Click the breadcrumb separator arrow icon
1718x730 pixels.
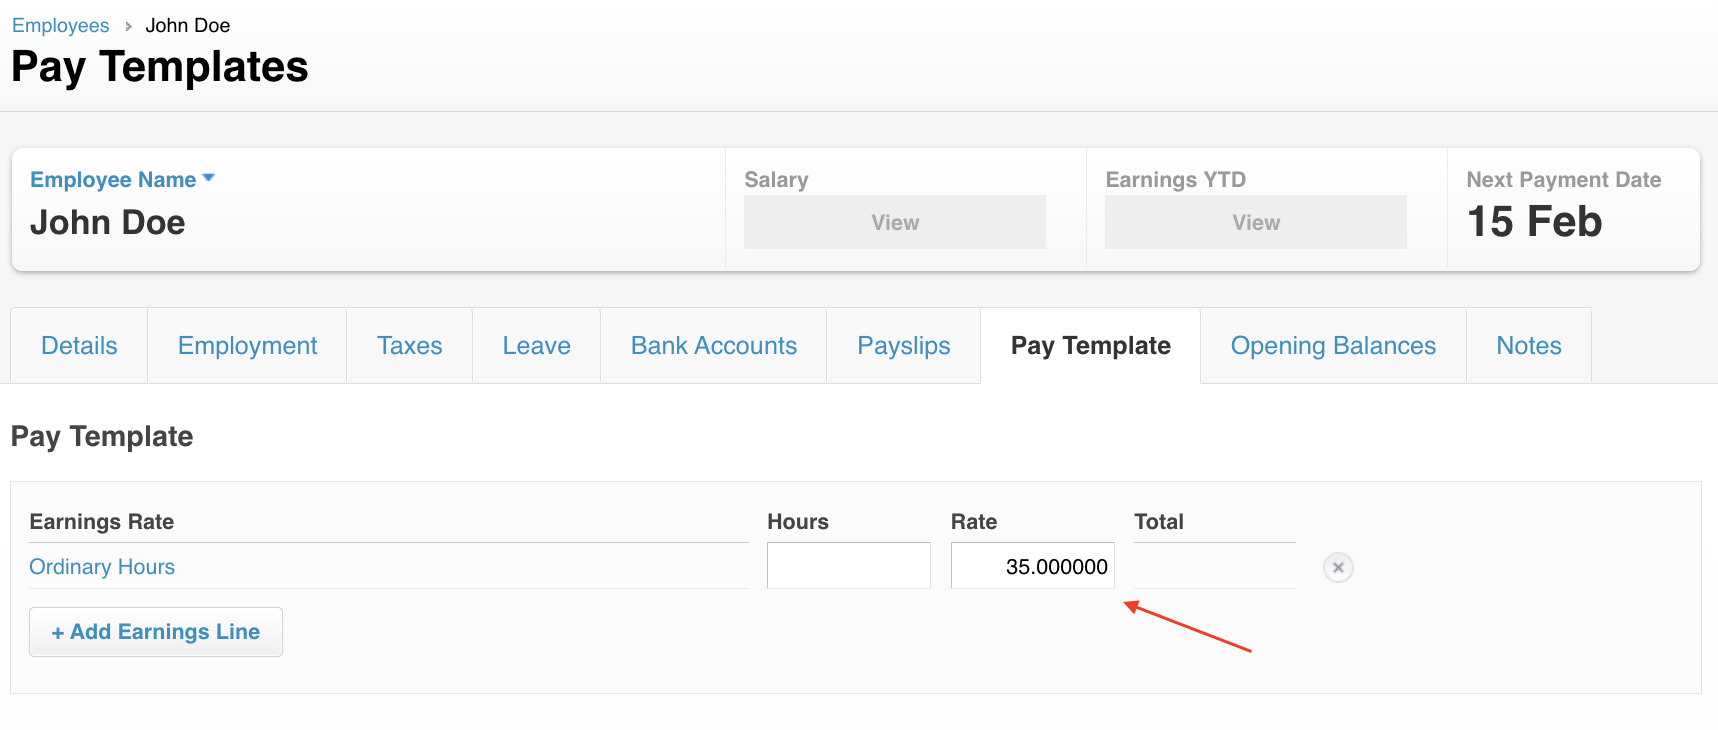click(128, 27)
